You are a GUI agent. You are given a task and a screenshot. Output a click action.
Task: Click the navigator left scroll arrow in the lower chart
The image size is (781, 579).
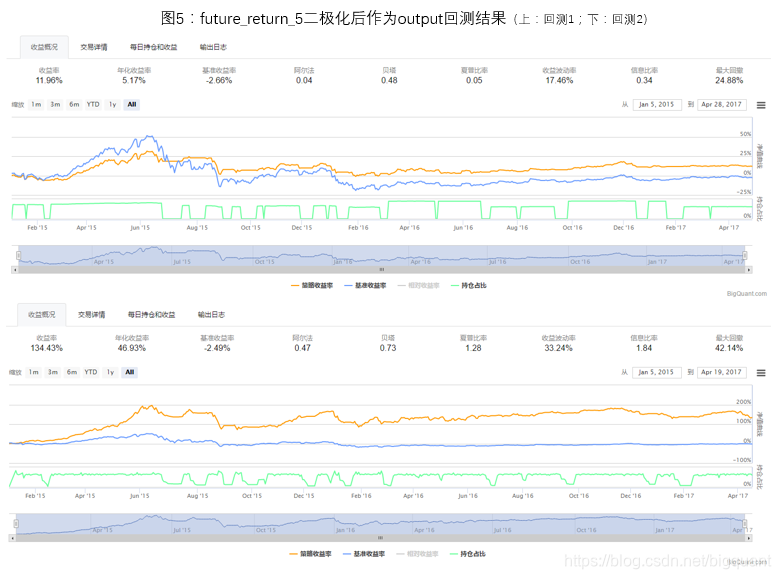[12, 538]
